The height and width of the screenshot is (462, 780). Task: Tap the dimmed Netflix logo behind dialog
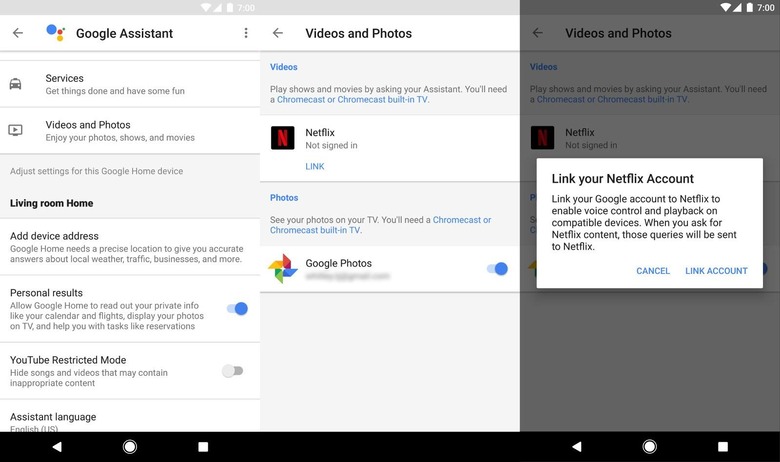542,138
